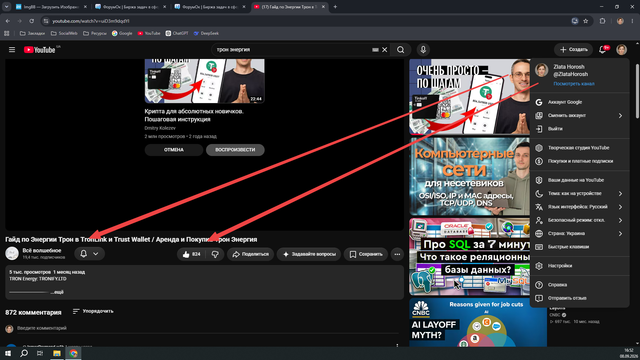Open Windows taskbar search
Screen dimensions: 640x360
click(x=24, y=353)
